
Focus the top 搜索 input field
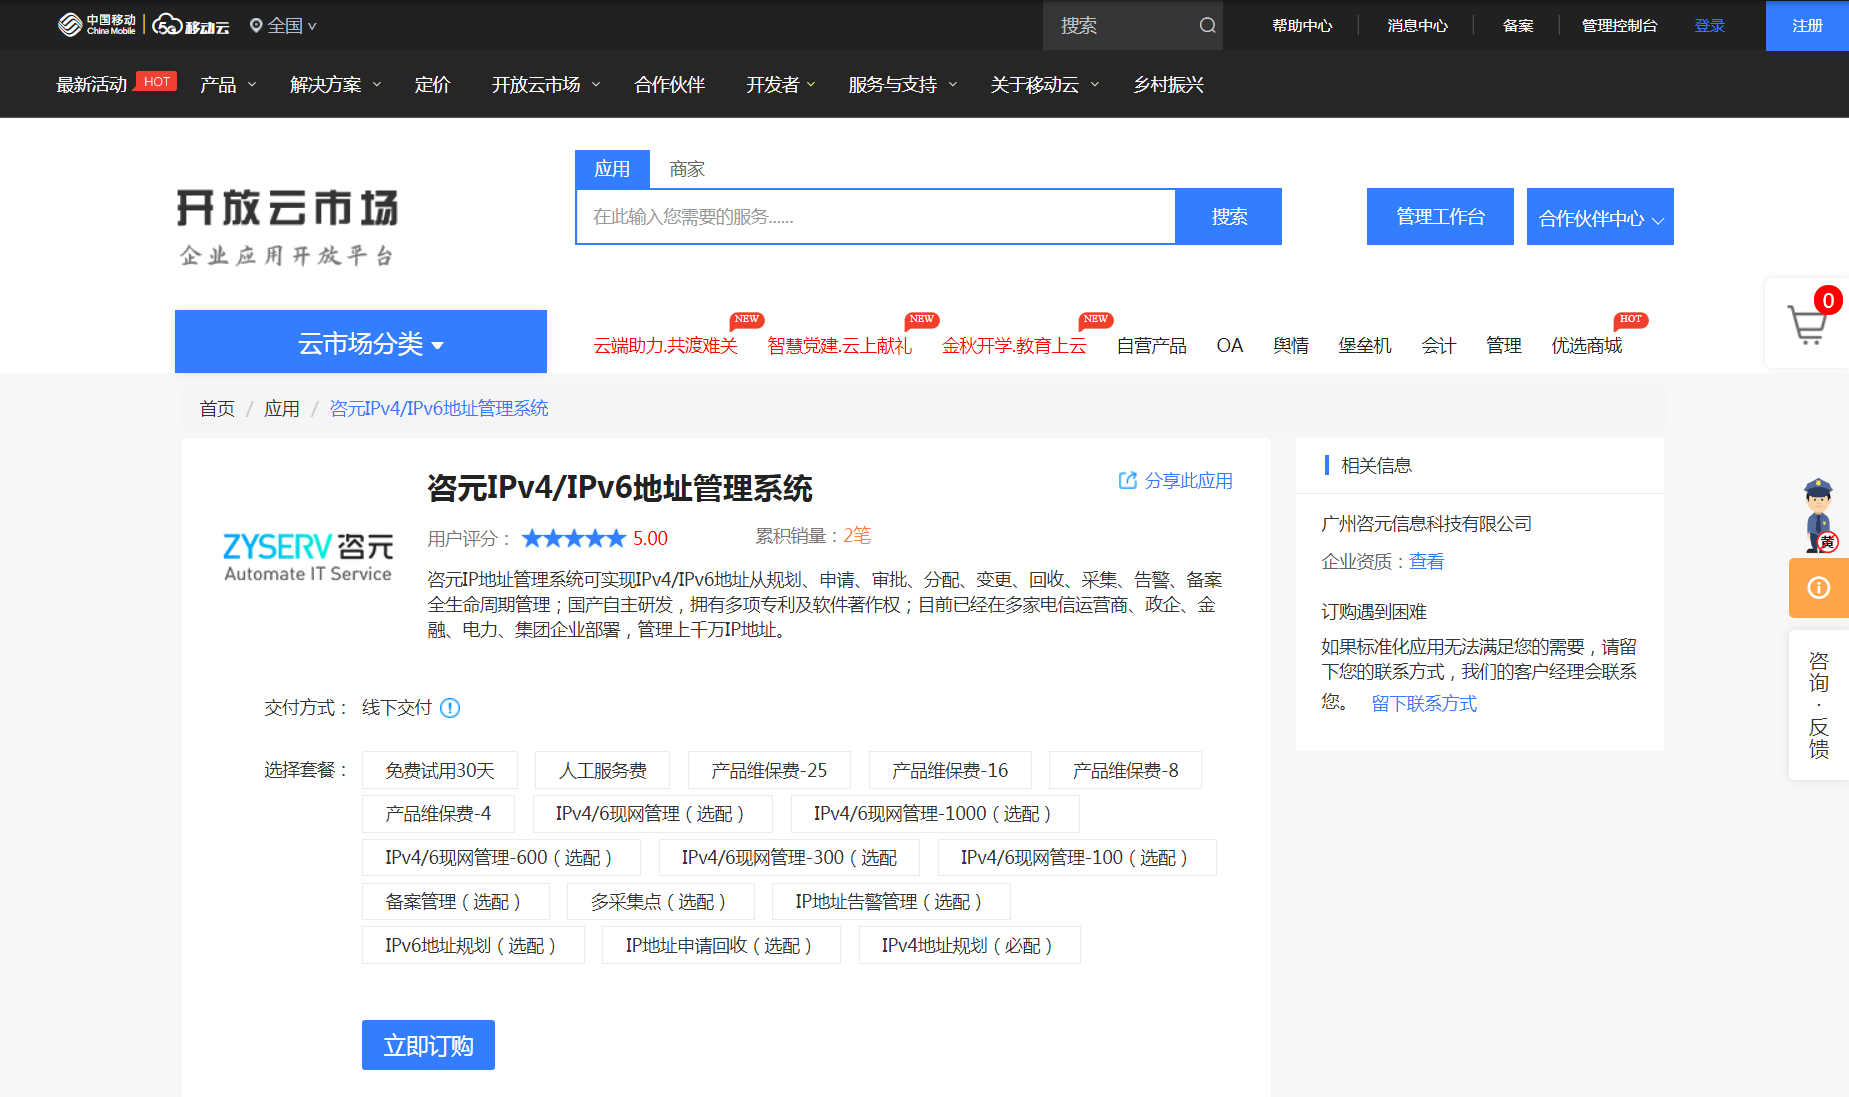click(1120, 26)
